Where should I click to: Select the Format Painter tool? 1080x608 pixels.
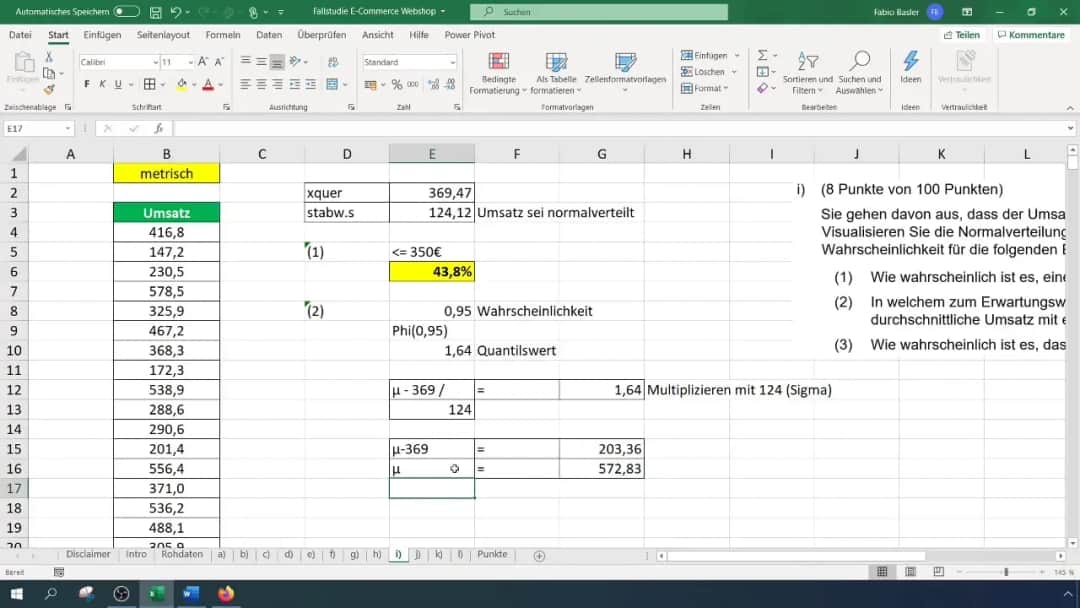[48, 89]
